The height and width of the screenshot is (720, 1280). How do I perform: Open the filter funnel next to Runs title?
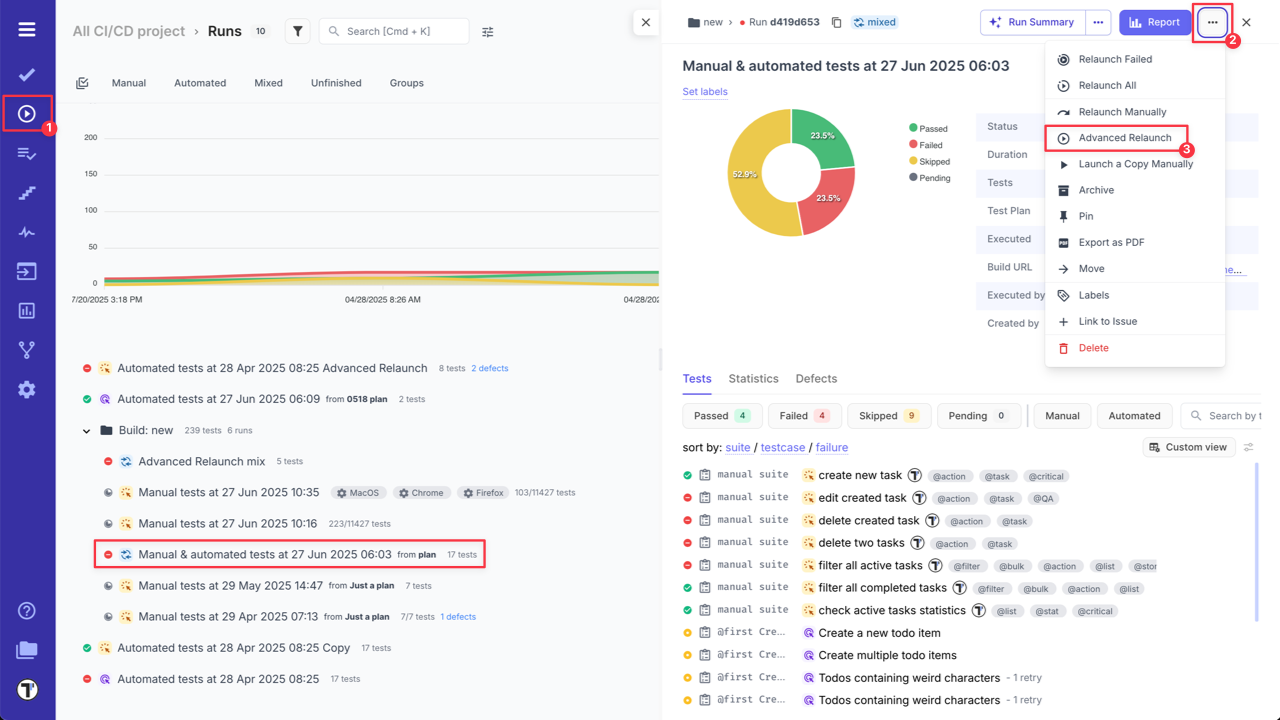[297, 30]
